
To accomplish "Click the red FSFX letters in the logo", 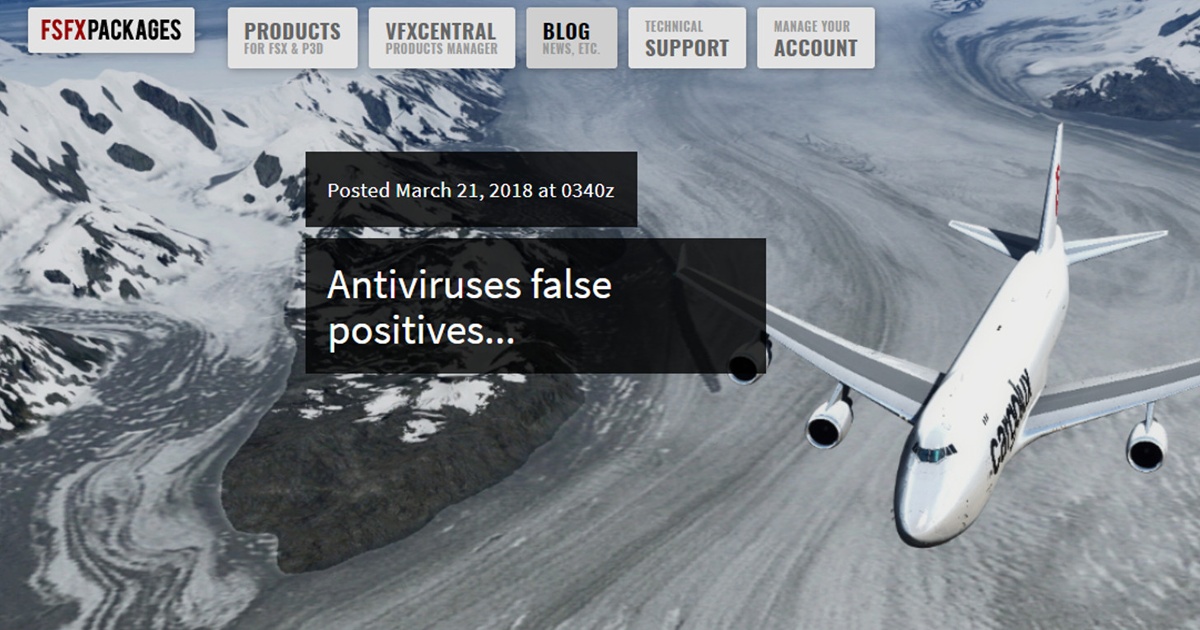I will (63, 31).
